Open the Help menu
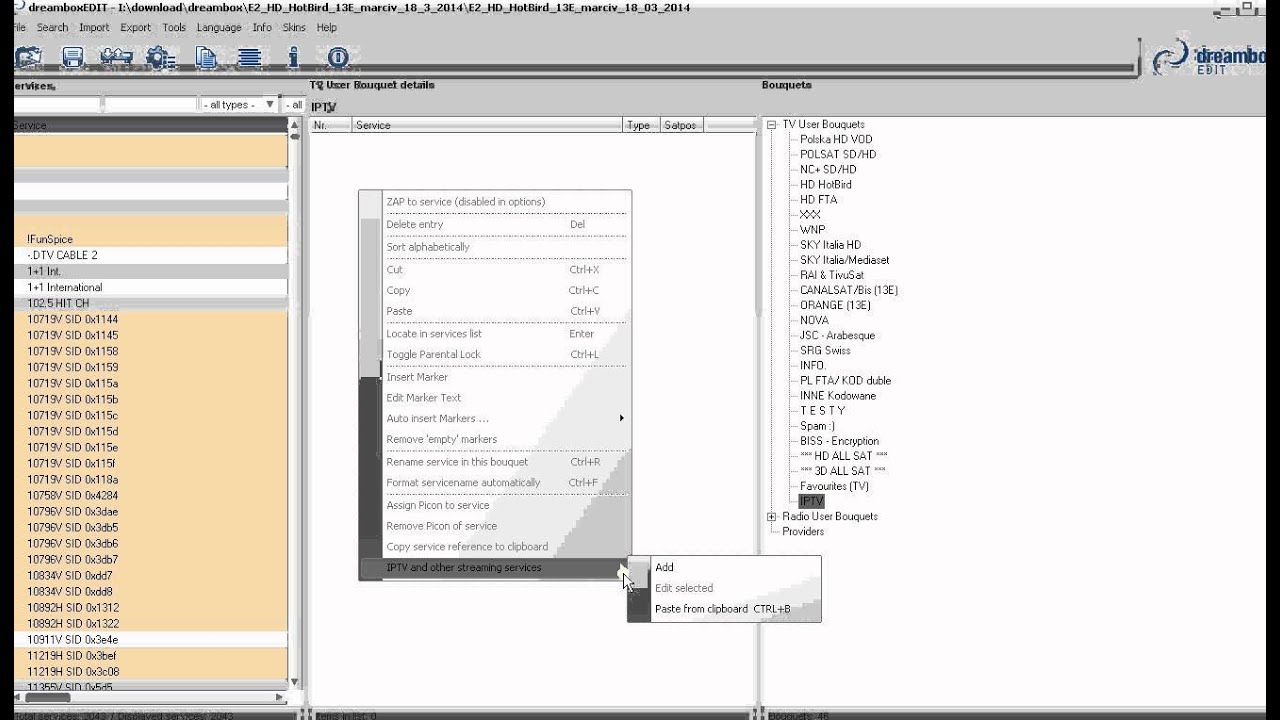 tap(327, 28)
